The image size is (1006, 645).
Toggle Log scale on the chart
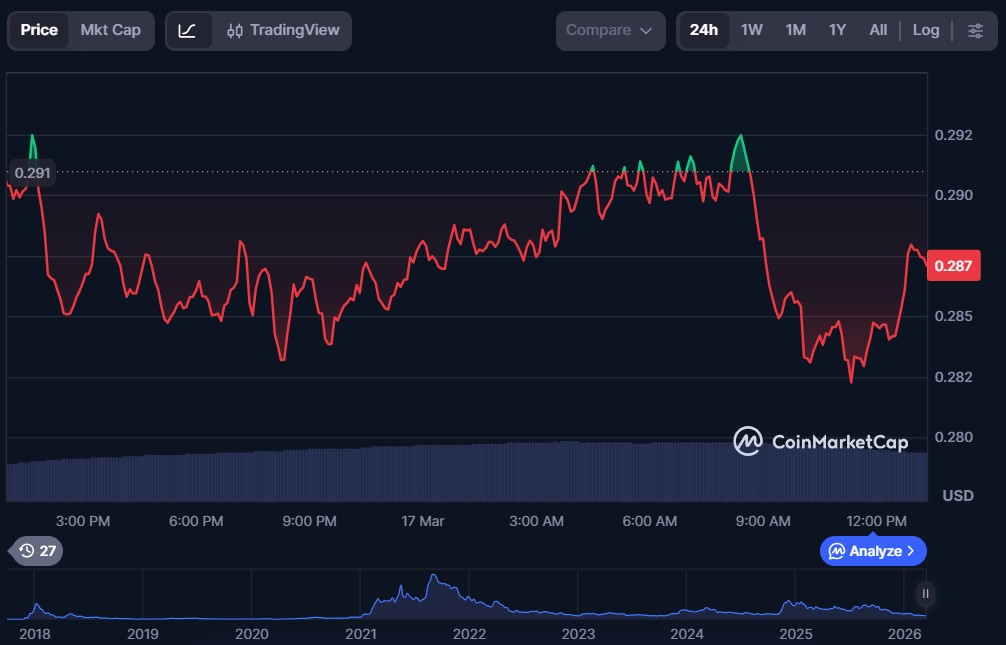point(926,30)
